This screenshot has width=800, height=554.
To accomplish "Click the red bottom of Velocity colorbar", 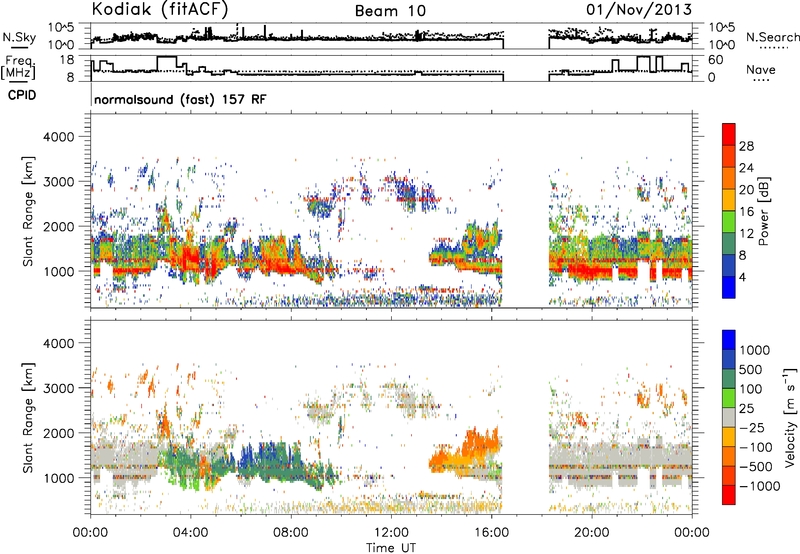I will (729, 495).
